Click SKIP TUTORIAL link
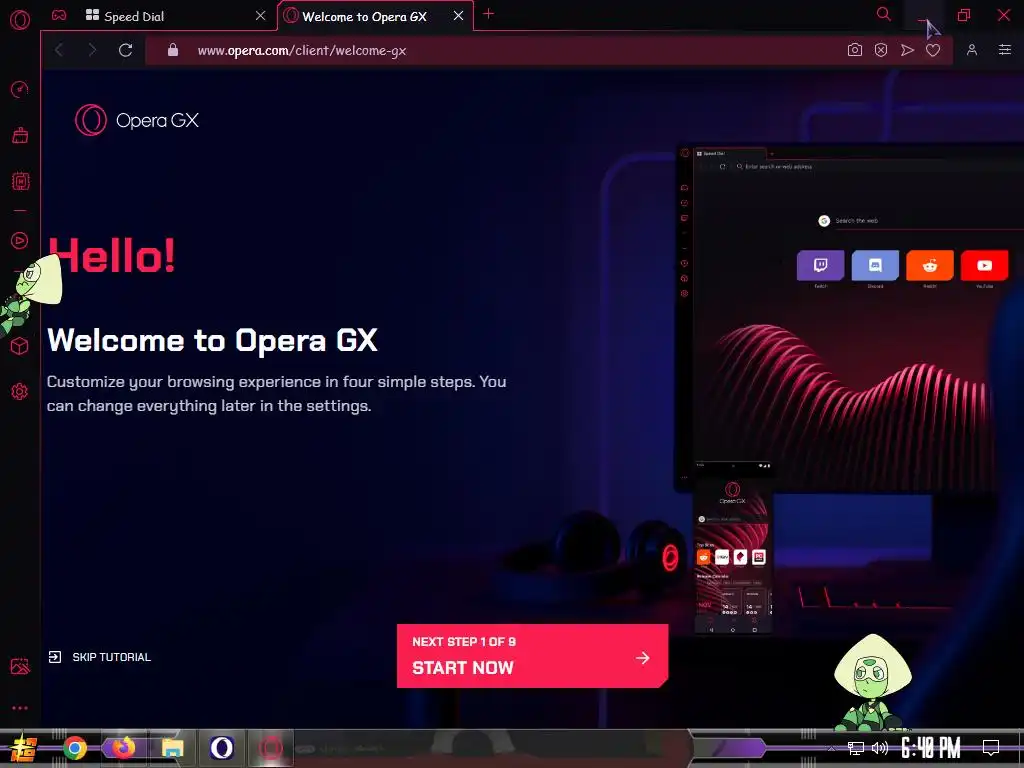This screenshot has width=1024, height=768. tap(100, 657)
